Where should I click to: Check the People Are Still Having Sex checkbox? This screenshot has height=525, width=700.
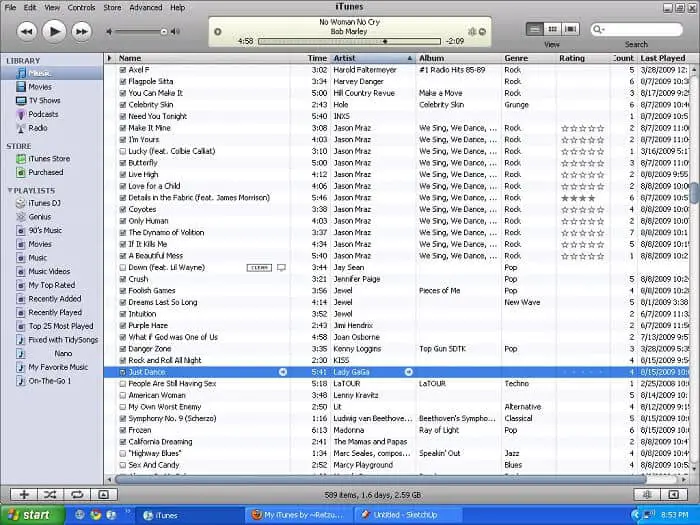123,383
